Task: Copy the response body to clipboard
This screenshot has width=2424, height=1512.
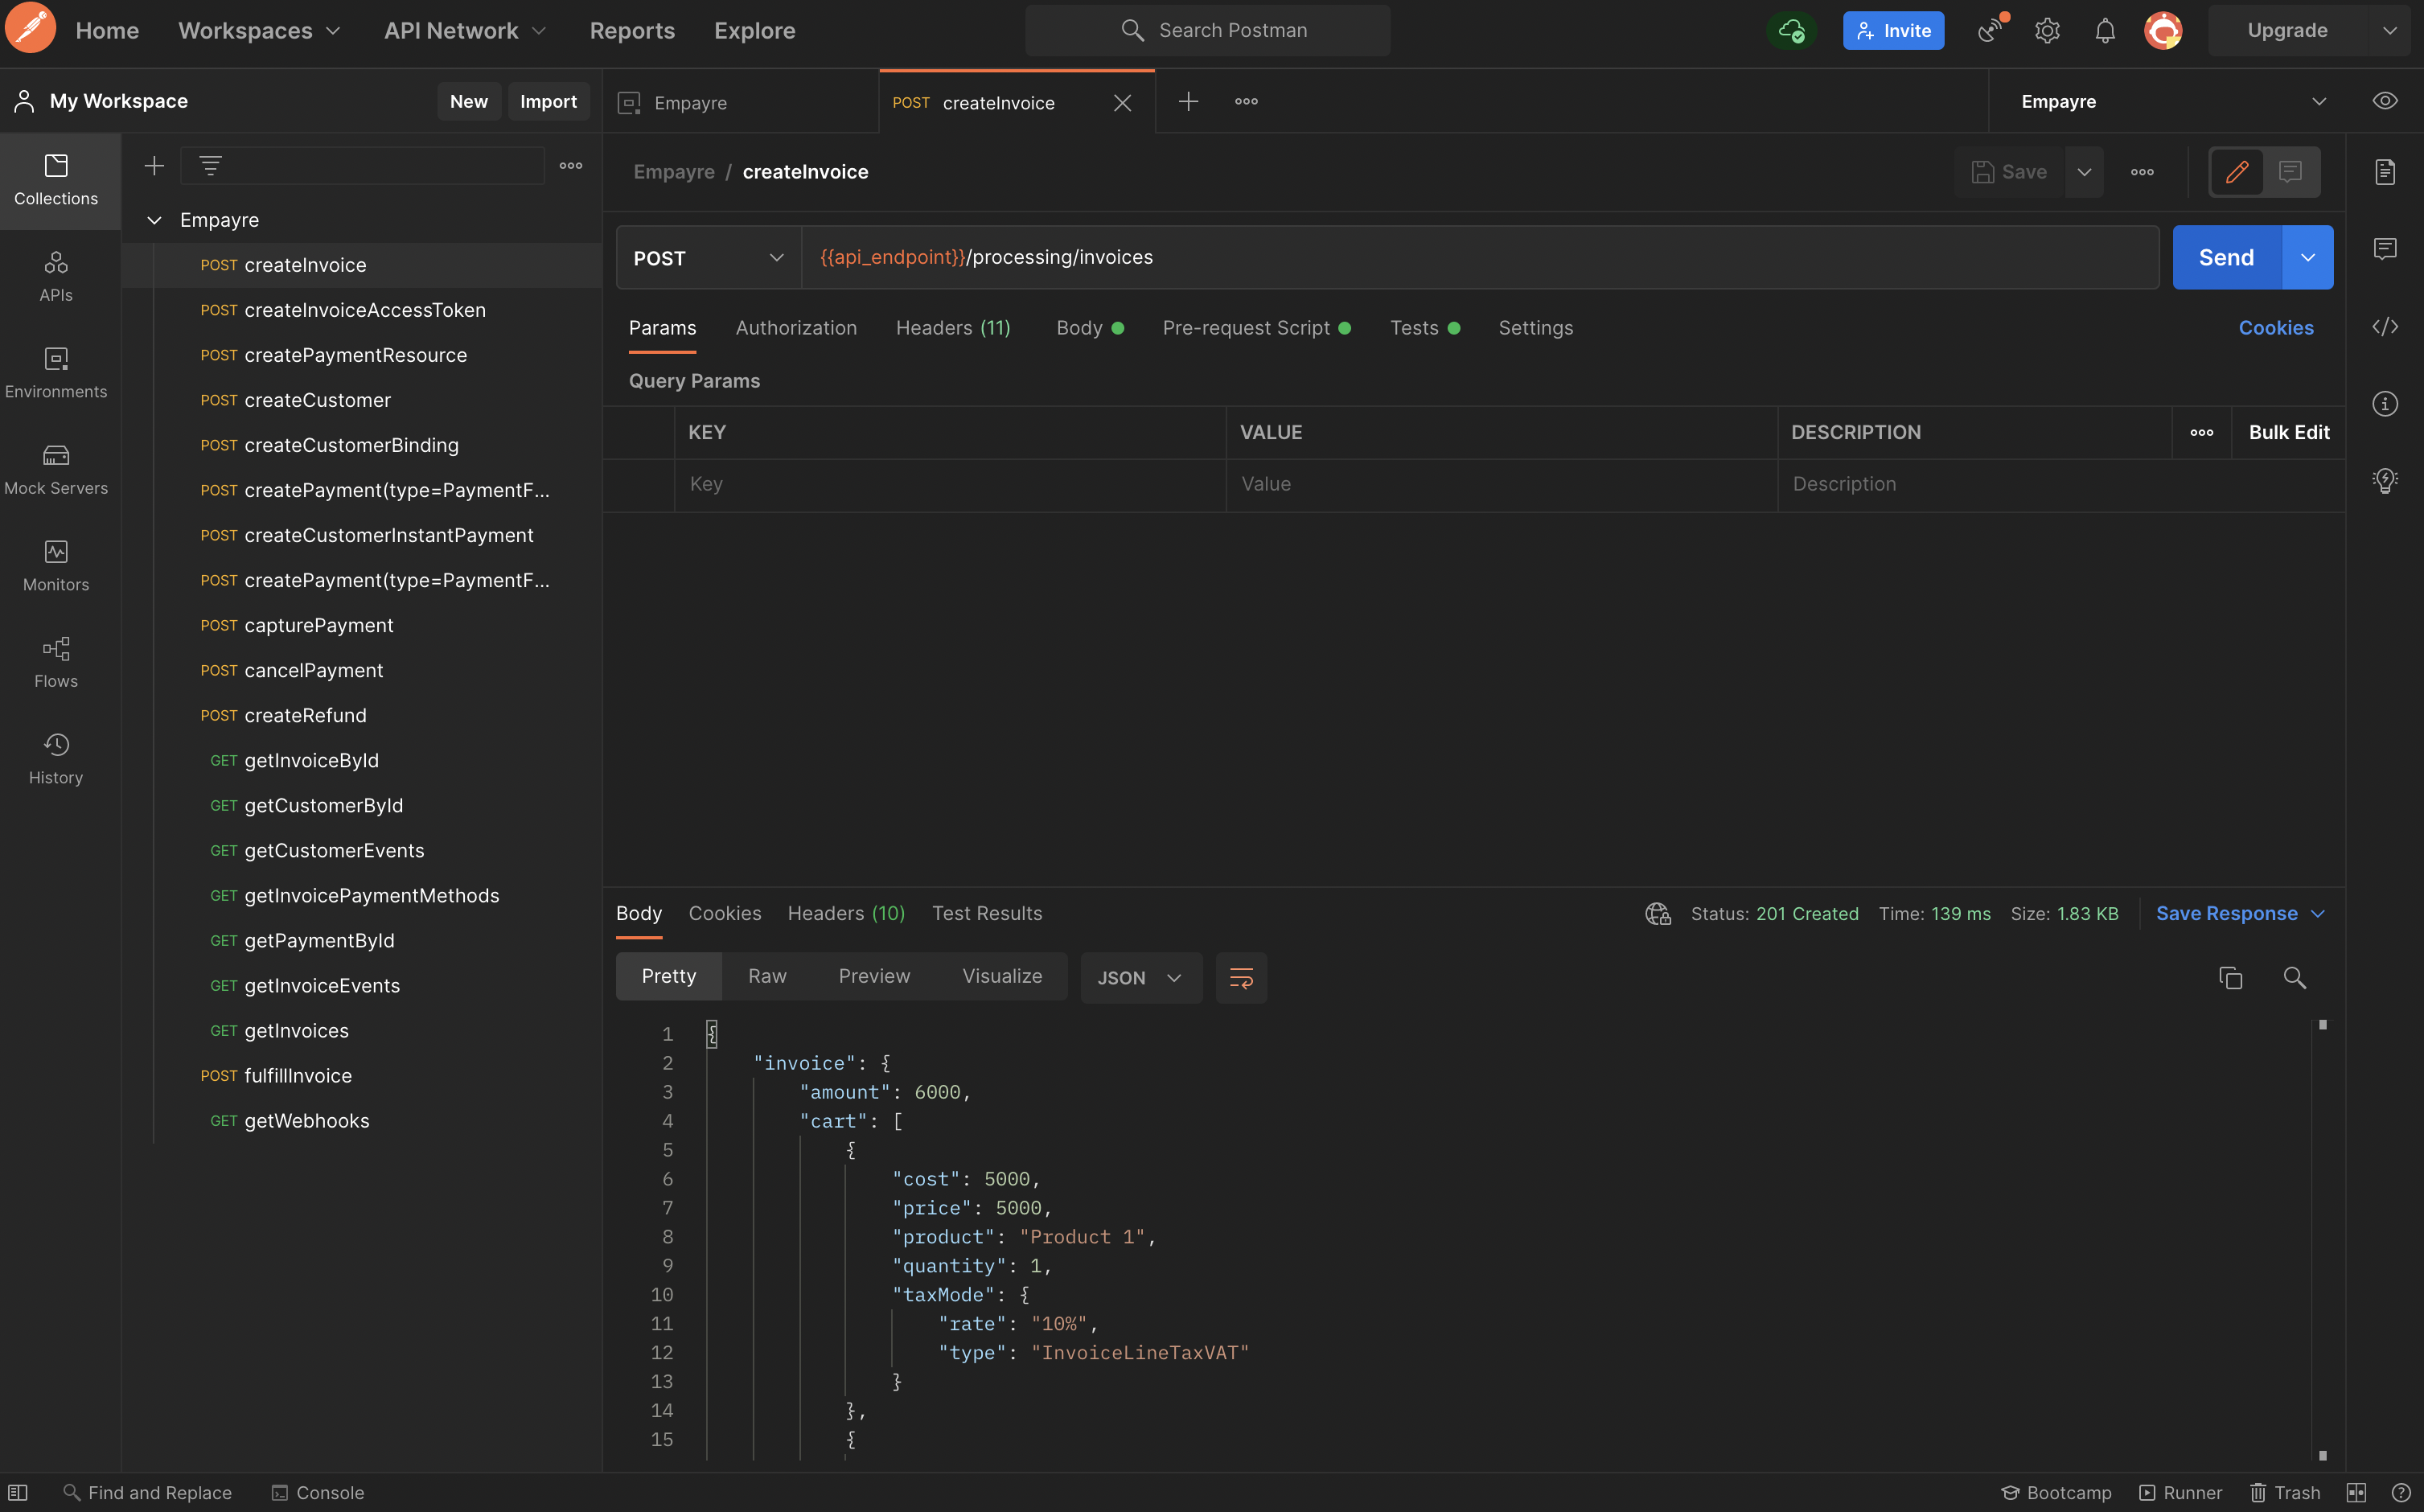Action: pyautogui.click(x=2231, y=977)
